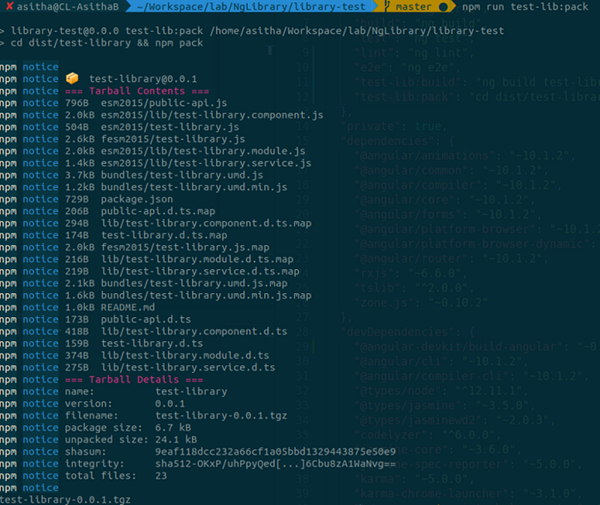The width and height of the screenshot is (600, 505).
Task: Click the git branch icon before master
Action: (x=387, y=7)
